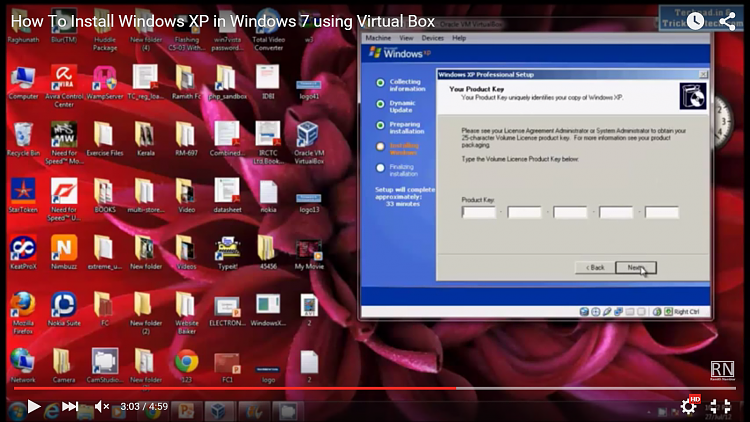Exit full screen mode
The width and height of the screenshot is (750, 422).
click(720, 406)
